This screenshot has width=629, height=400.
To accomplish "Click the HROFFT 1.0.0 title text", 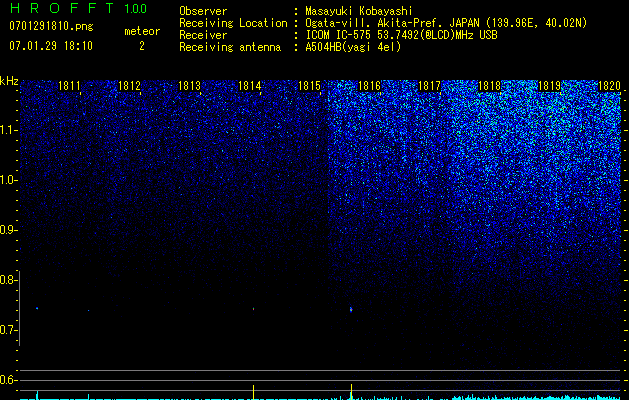I will point(78,8).
